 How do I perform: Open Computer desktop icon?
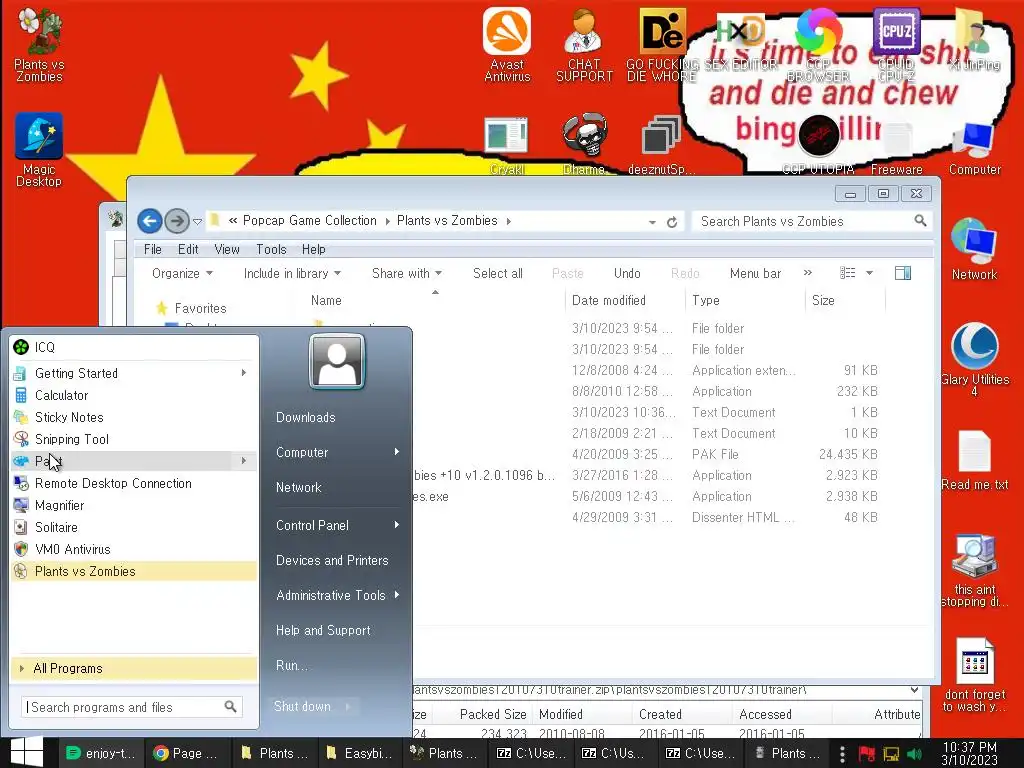point(974,148)
